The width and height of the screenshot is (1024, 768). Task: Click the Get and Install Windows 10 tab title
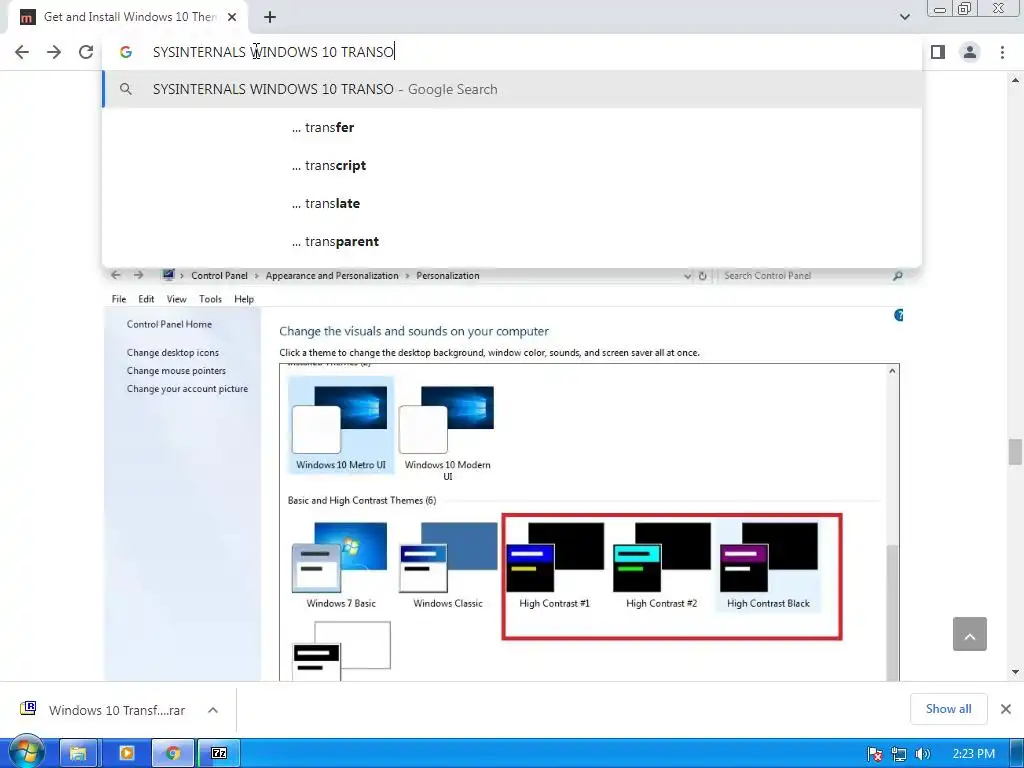(130, 17)
